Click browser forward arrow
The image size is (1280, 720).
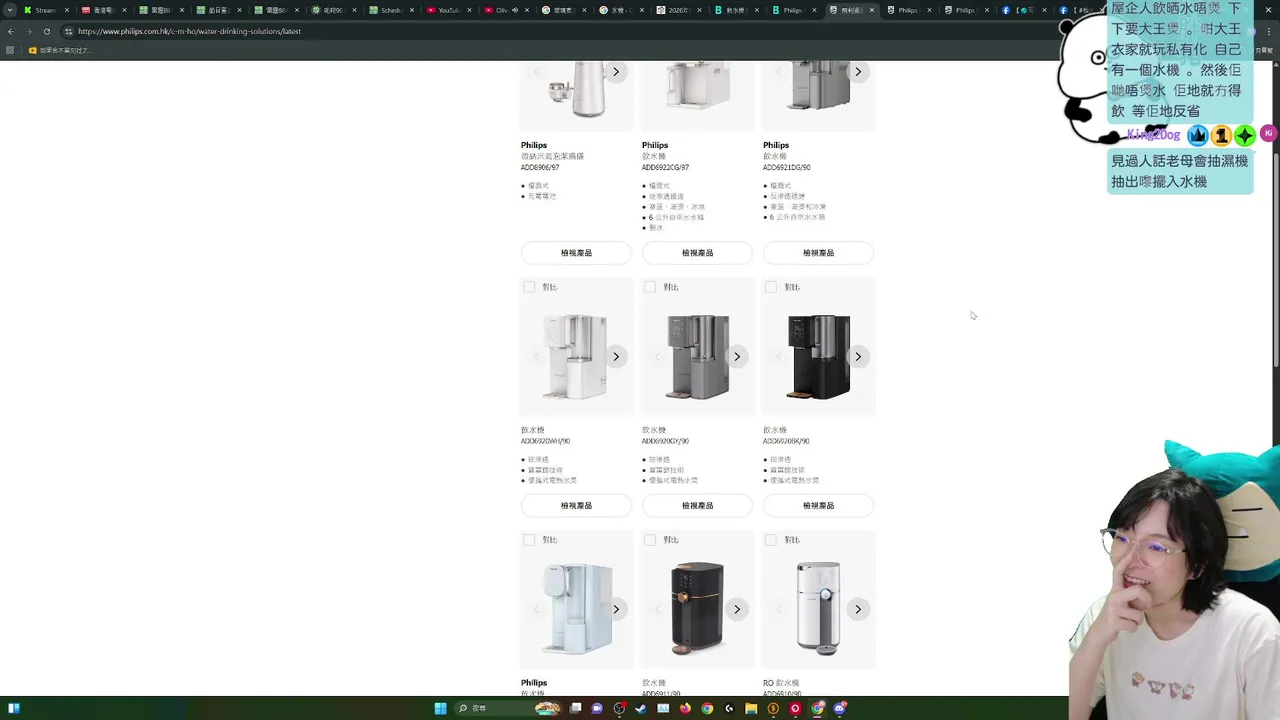pyautogui.click(x=28, y=31)
